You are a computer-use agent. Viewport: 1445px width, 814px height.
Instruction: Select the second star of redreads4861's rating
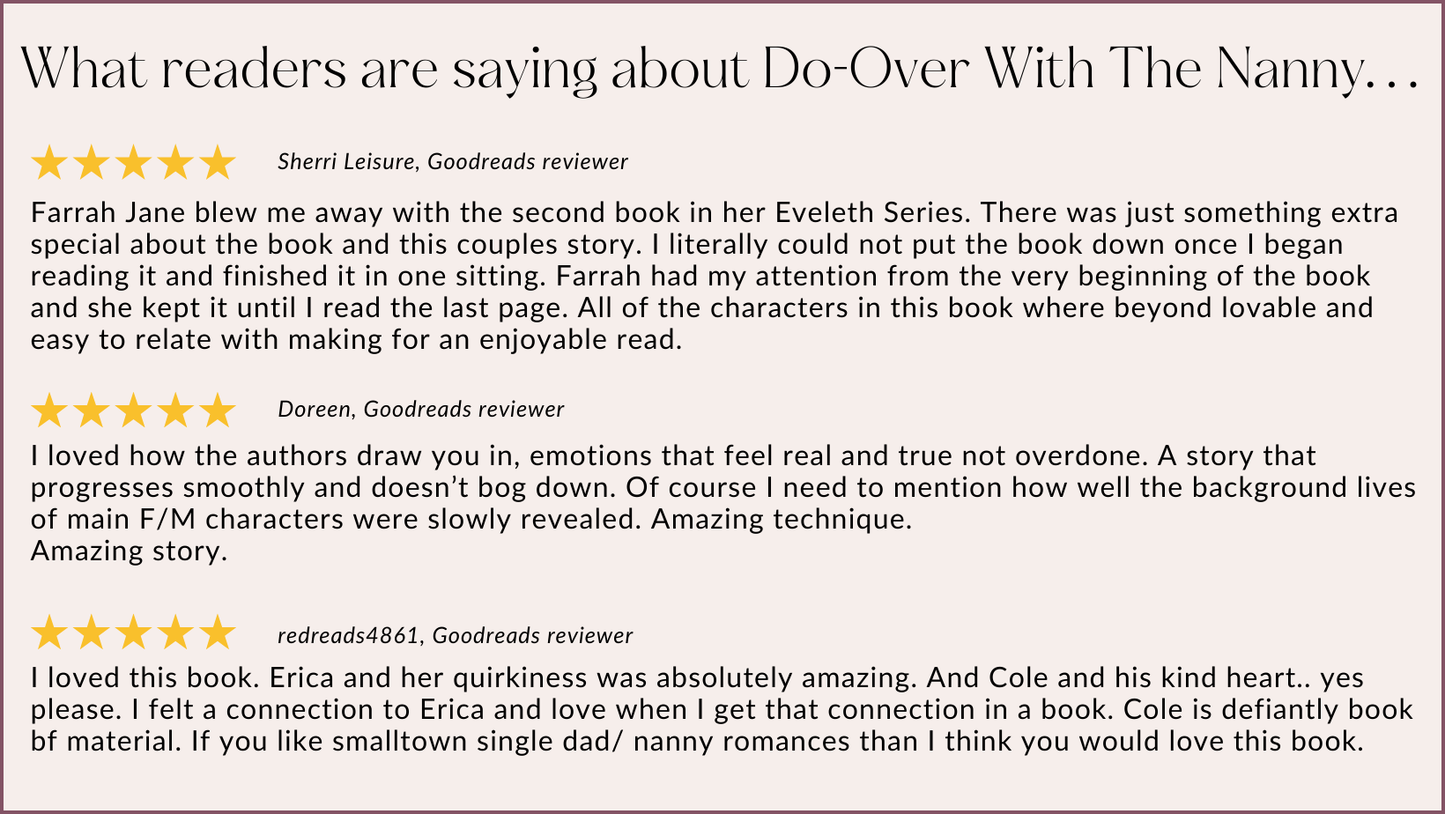coord(91,634)
